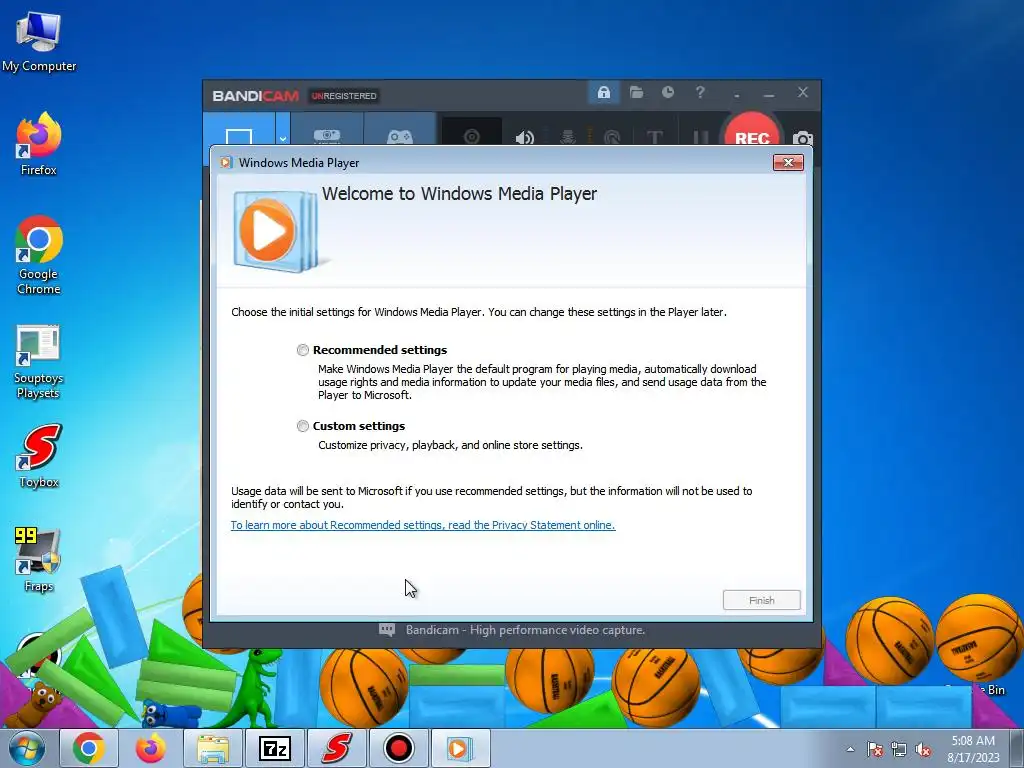Toggle Bandicam webcam overlay icon

coord(472,134)
